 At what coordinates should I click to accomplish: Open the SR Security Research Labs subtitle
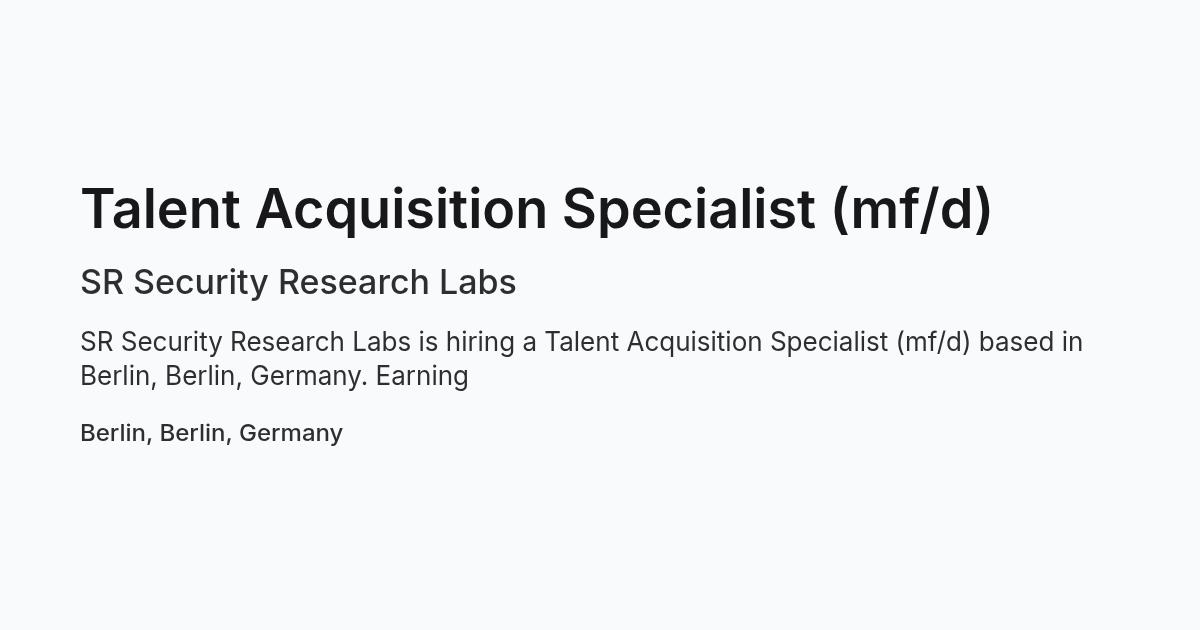coord(298,282)
